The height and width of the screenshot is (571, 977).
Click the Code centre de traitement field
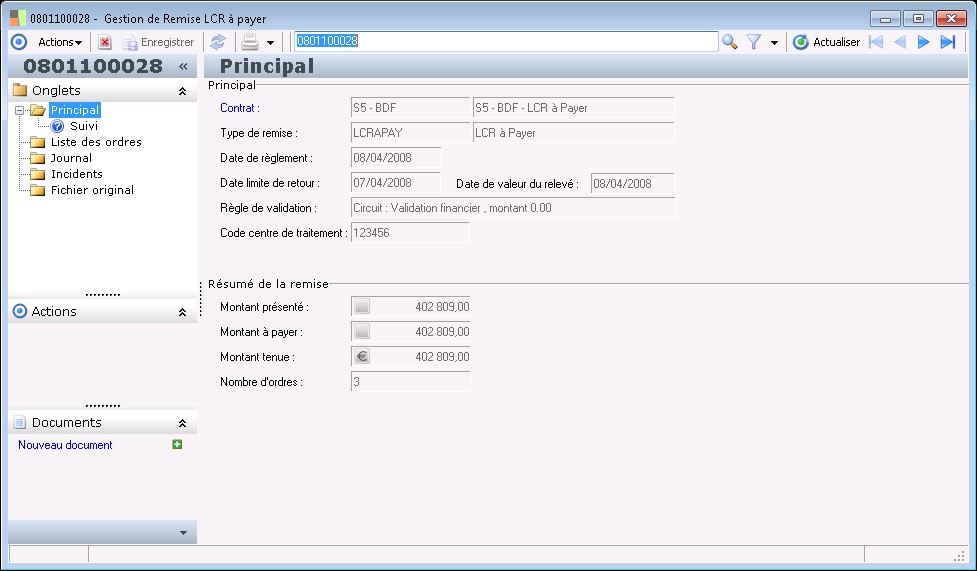410,233
